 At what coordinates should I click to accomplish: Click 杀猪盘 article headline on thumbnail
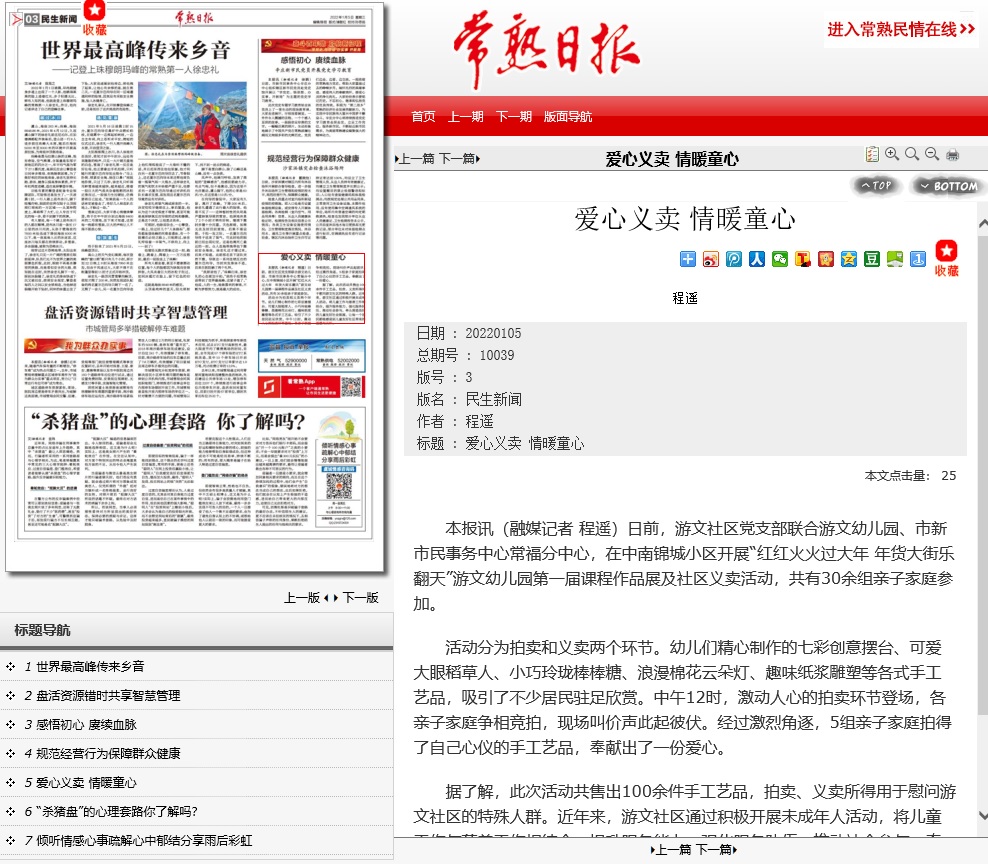coord(168,421)
